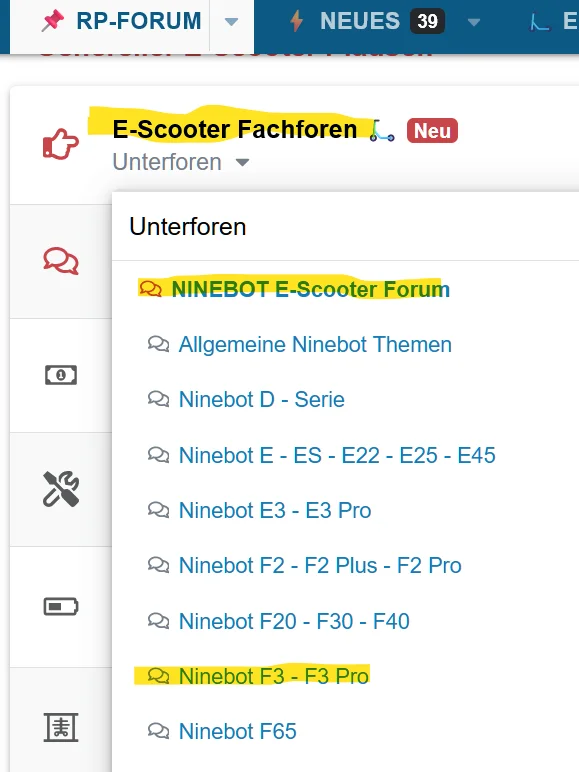The image size is (579, 772).
Task: Open Ninebot F2 - F2 Plus - F2 Pro
Action: pos(320,565)
